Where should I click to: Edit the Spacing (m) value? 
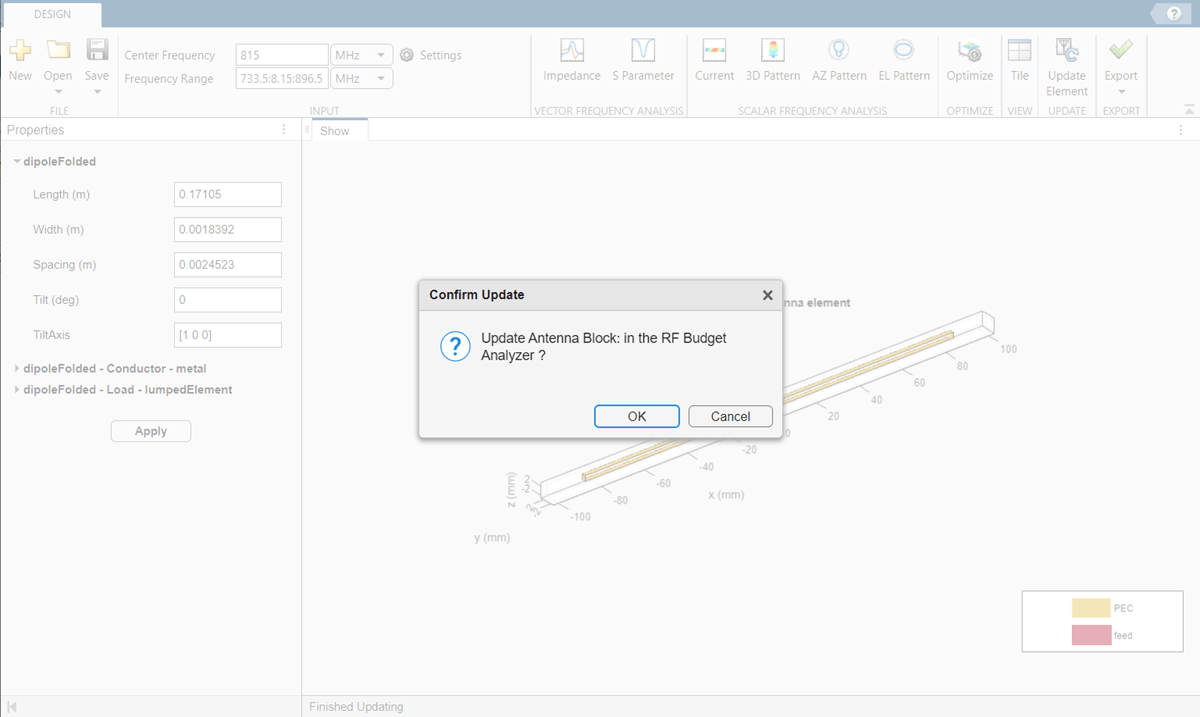click(x=228, y=264)
